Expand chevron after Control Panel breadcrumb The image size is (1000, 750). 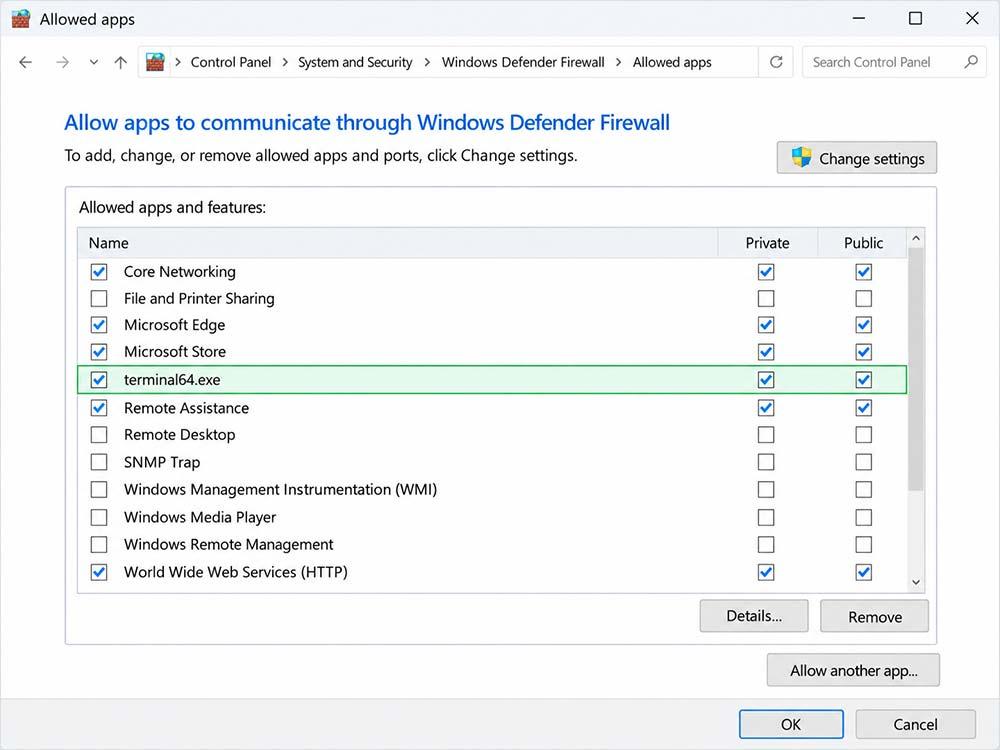point(284,62)
